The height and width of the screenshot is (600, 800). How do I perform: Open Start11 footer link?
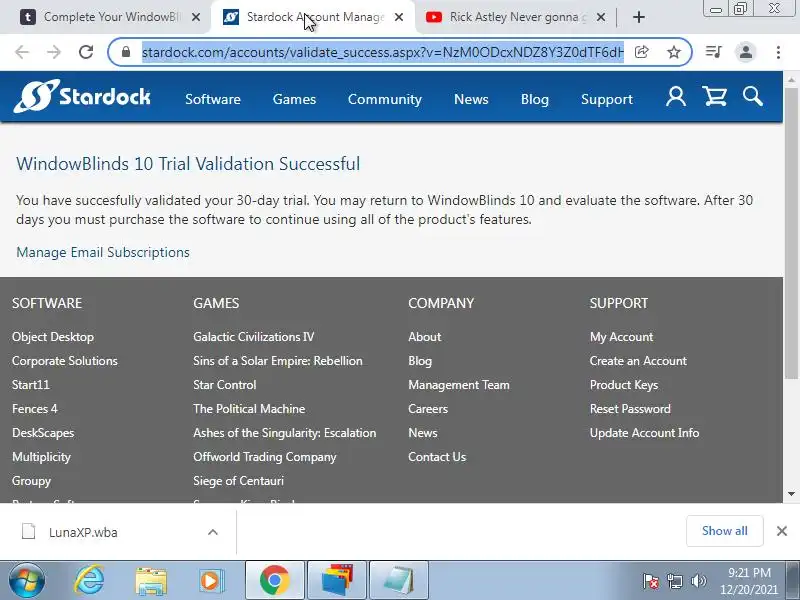click(31, 385)
